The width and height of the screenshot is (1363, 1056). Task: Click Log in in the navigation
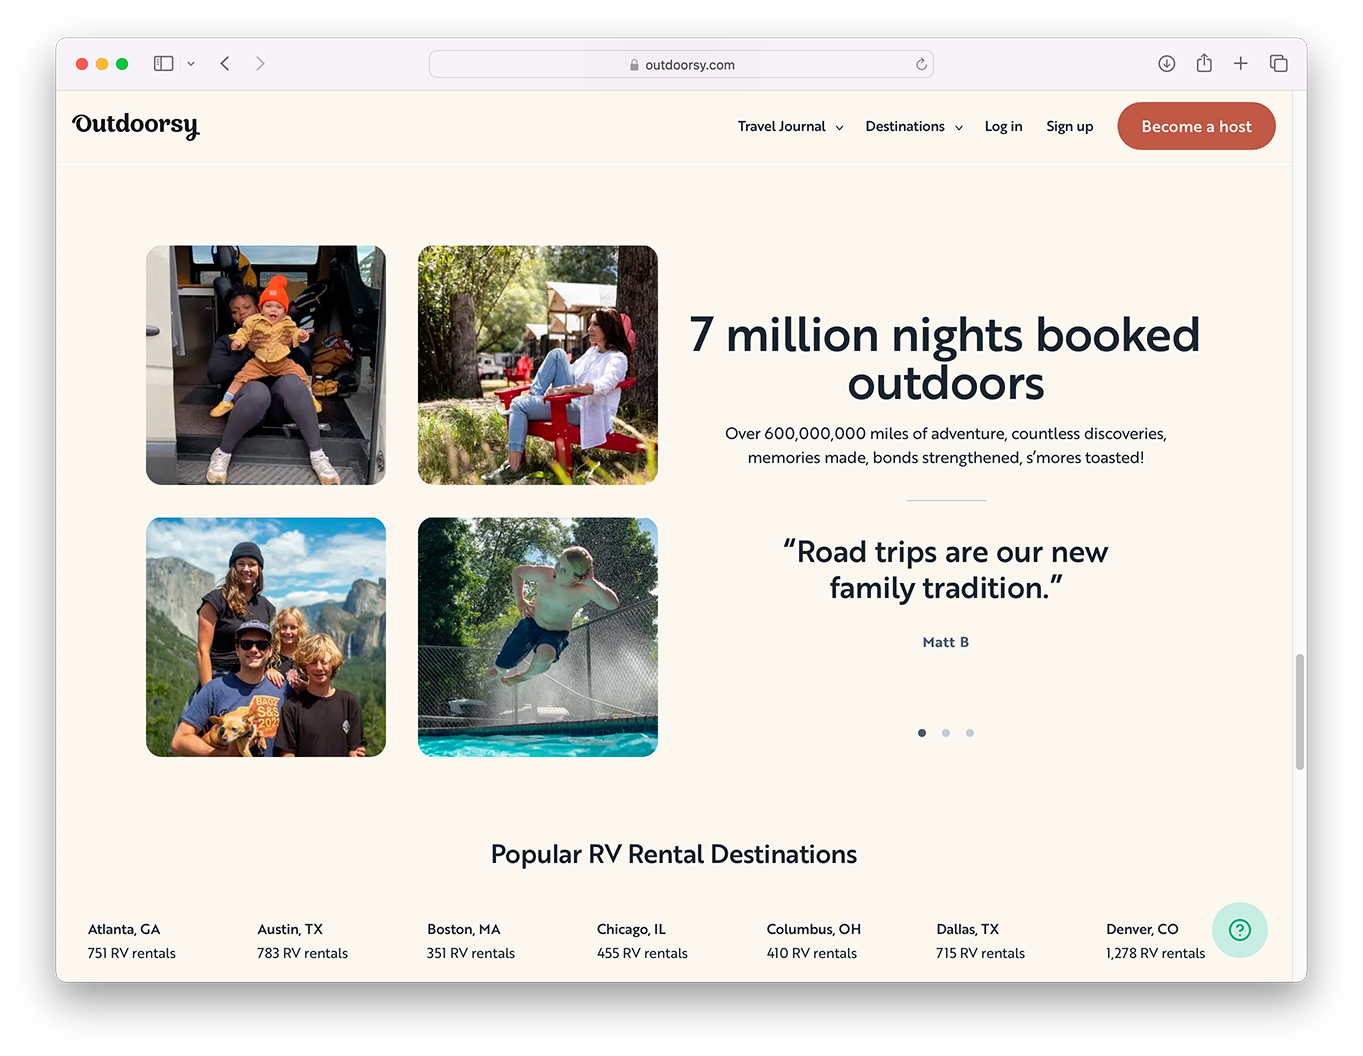point(1003,127)
